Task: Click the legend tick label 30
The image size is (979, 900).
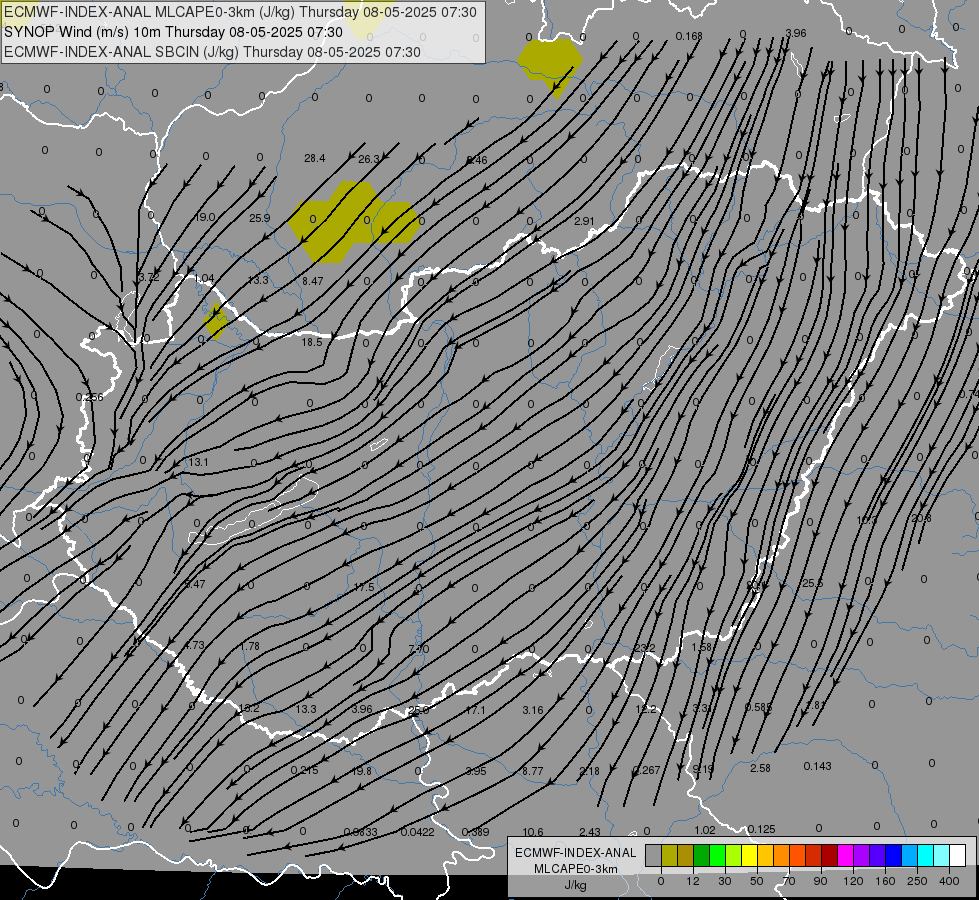Action: 724,881
